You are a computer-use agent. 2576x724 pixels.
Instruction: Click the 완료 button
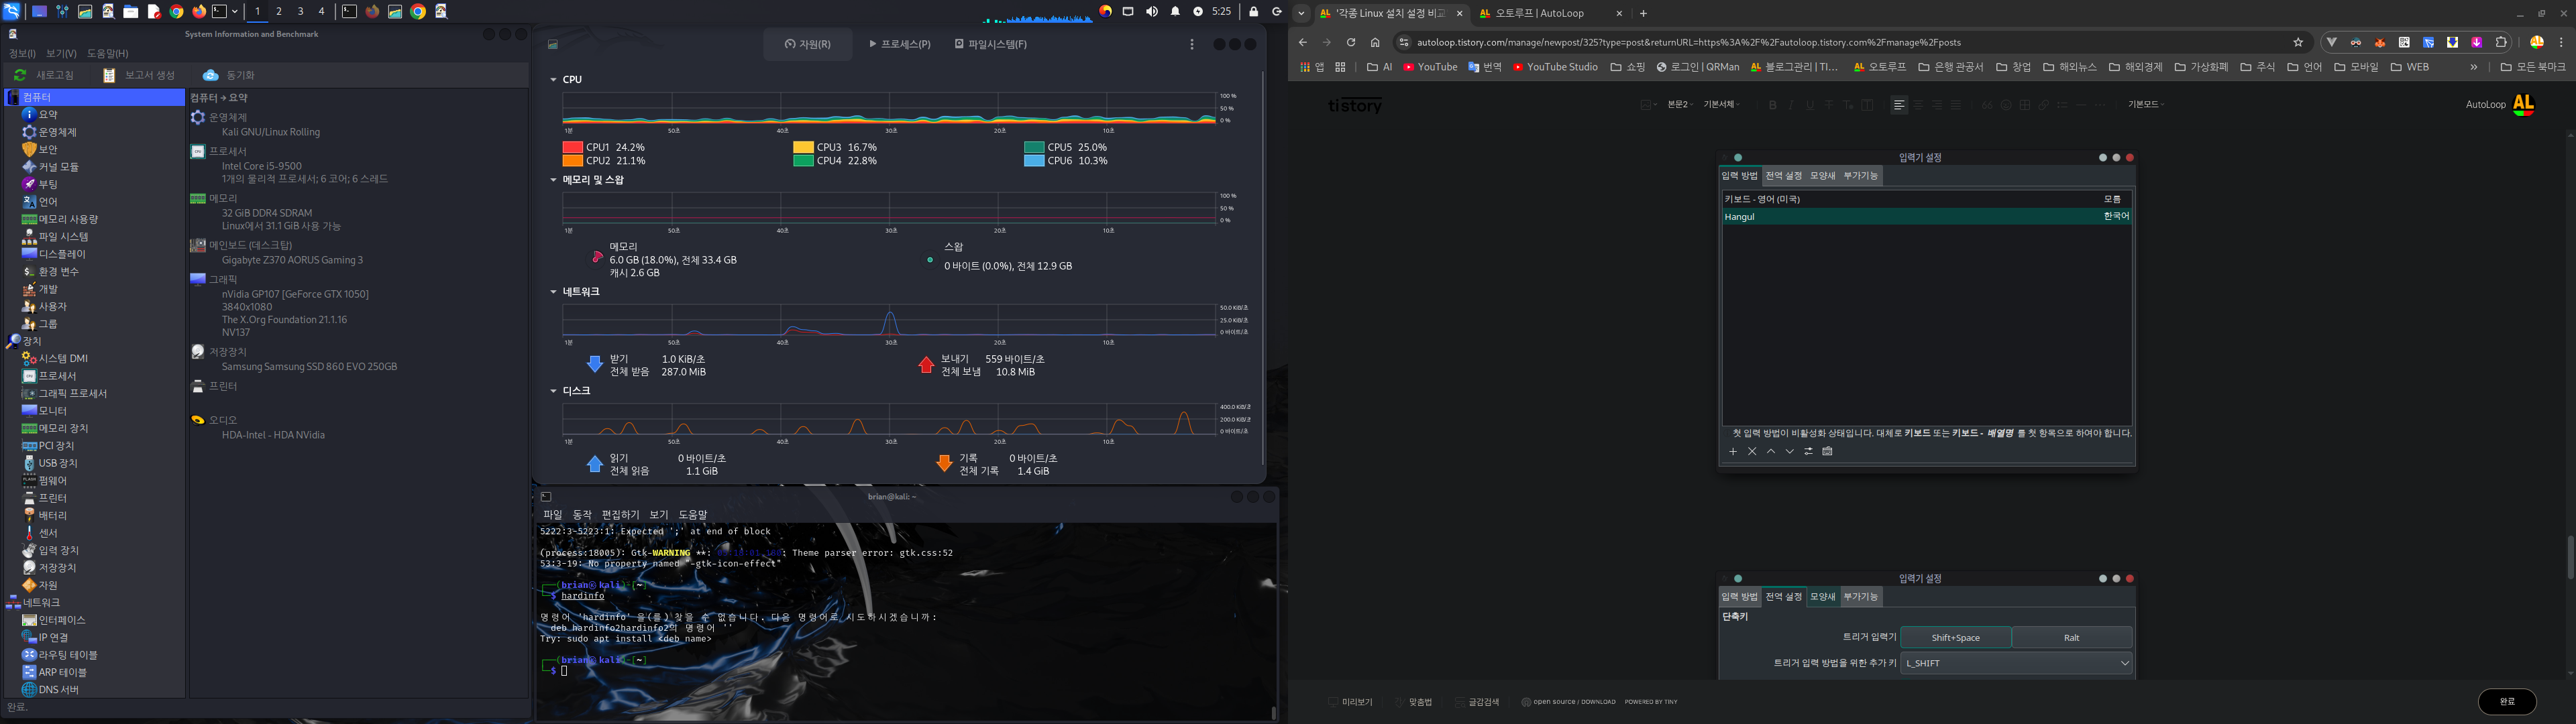[x=2506, y=702]
